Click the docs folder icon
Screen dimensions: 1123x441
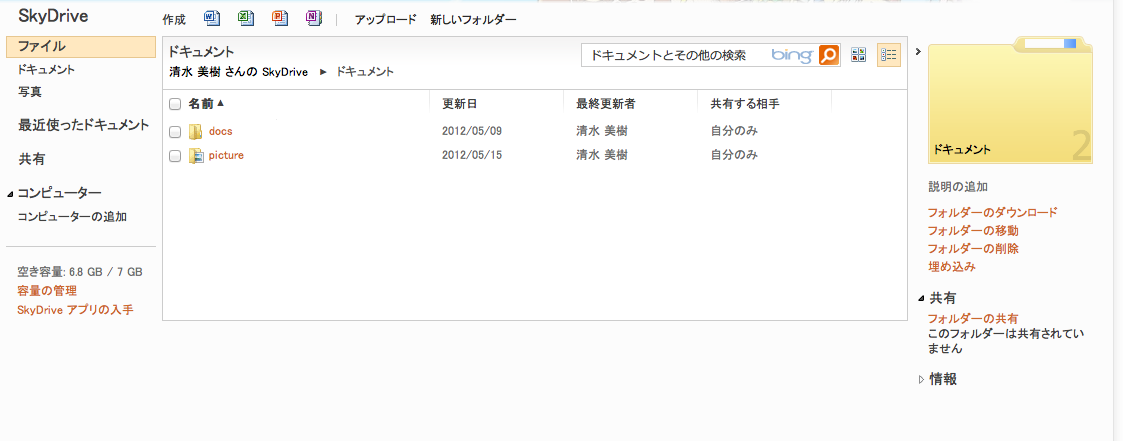(196, 132)
